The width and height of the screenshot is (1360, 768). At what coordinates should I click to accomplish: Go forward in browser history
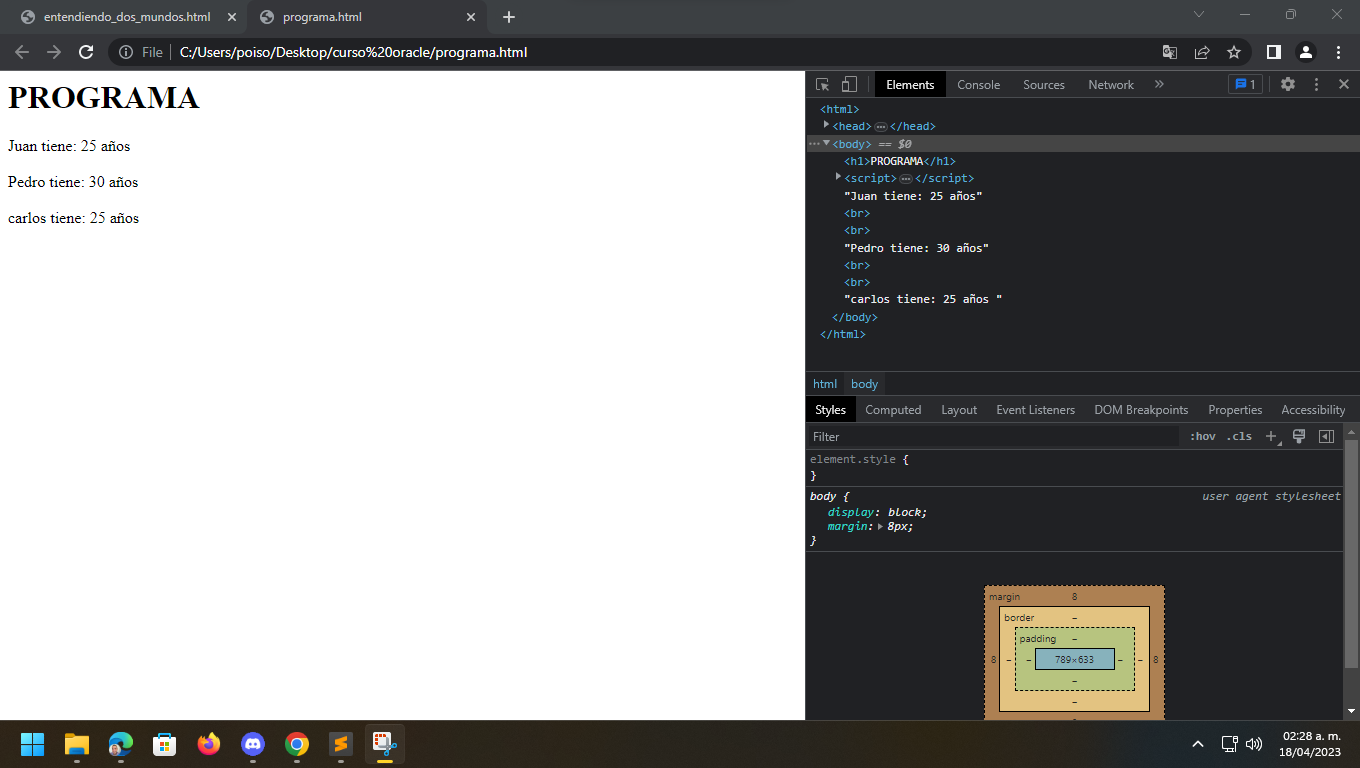click(54, 52)
